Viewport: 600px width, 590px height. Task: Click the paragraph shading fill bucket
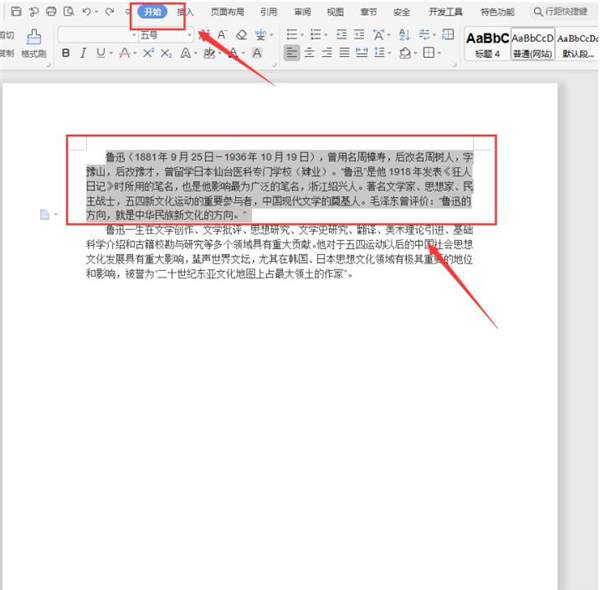coord(405,52)
